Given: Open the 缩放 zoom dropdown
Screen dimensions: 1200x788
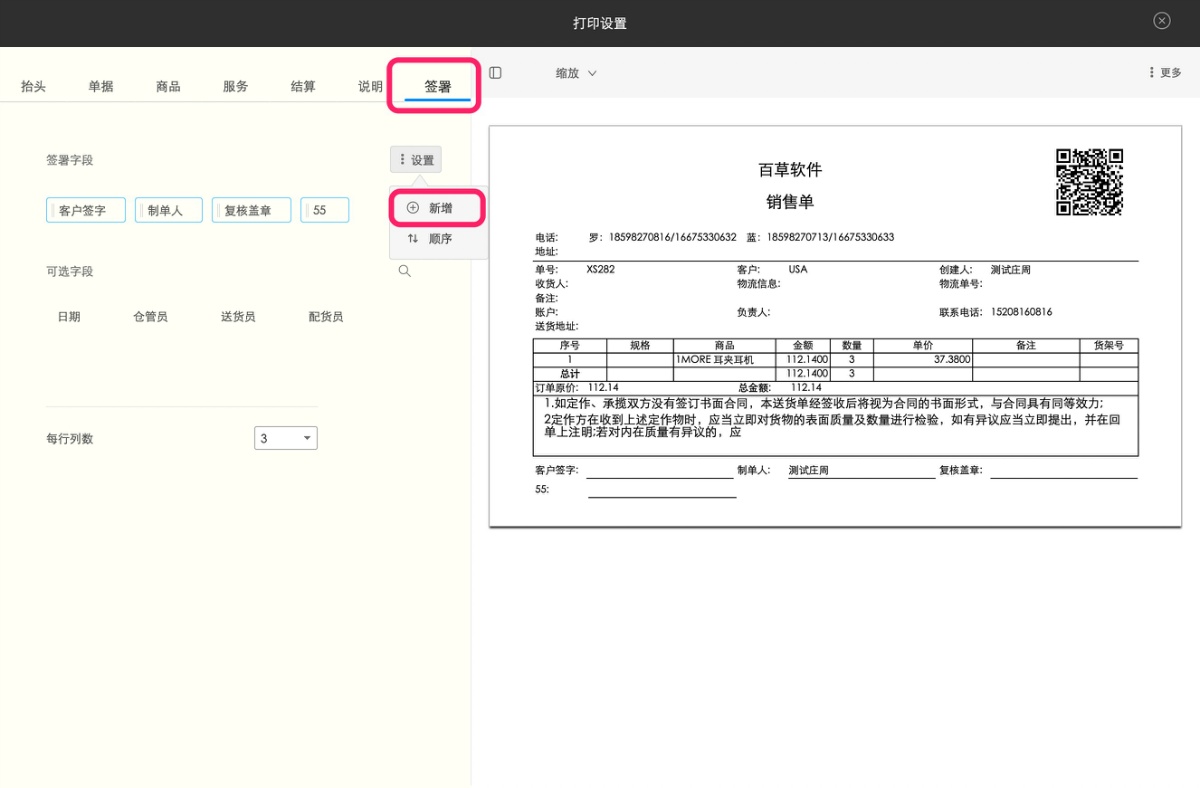Looking at the screenshot, I should point(576,73).
